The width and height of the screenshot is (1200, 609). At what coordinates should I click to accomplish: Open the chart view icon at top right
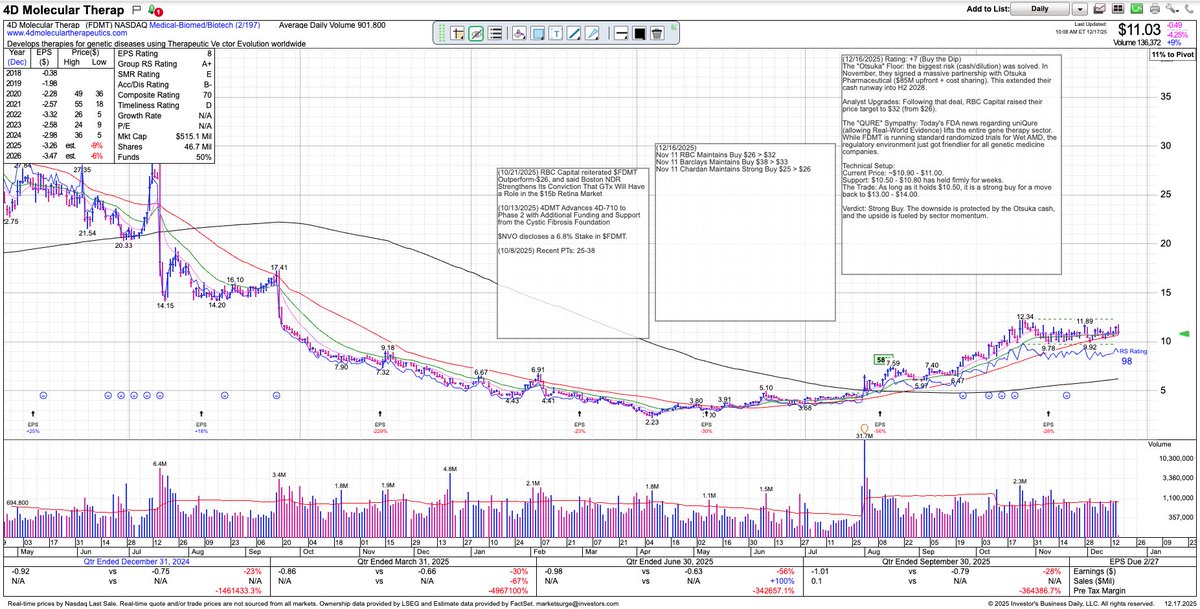[1099, 9]
